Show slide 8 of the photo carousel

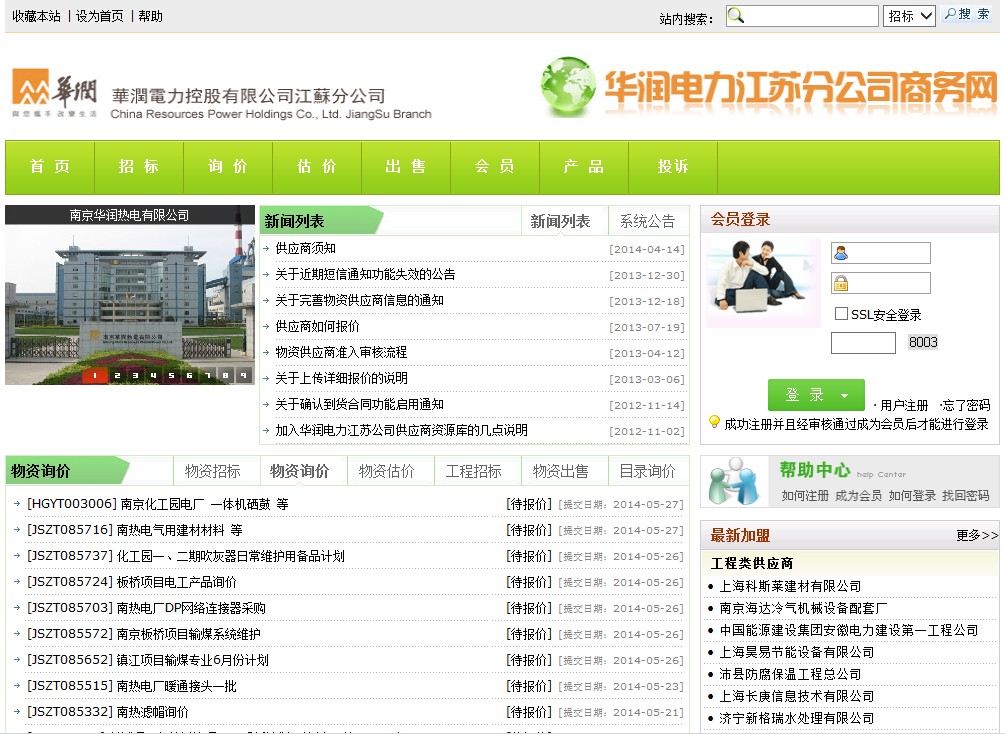226,376
